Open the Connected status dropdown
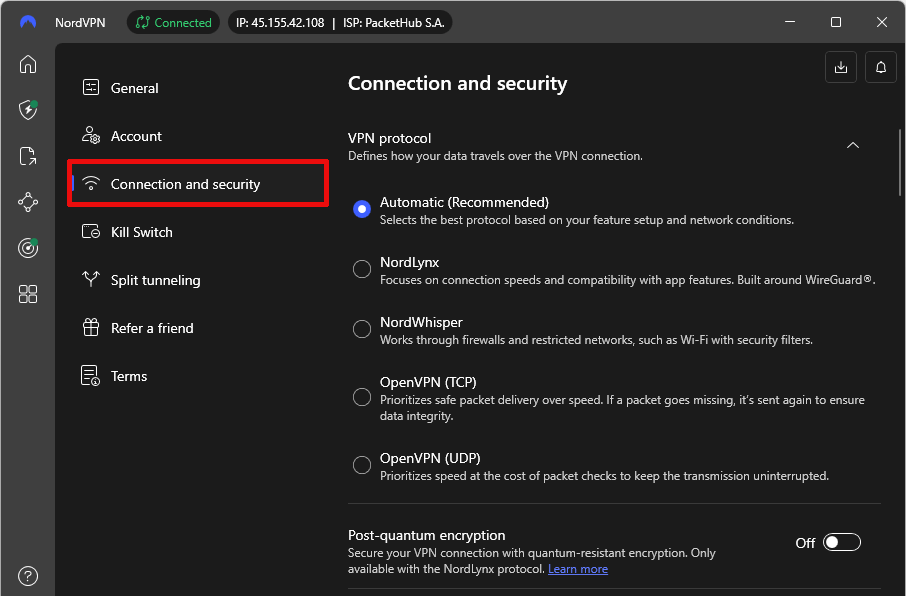Viewport: 906px width, 596px height. tap(172, 21)
